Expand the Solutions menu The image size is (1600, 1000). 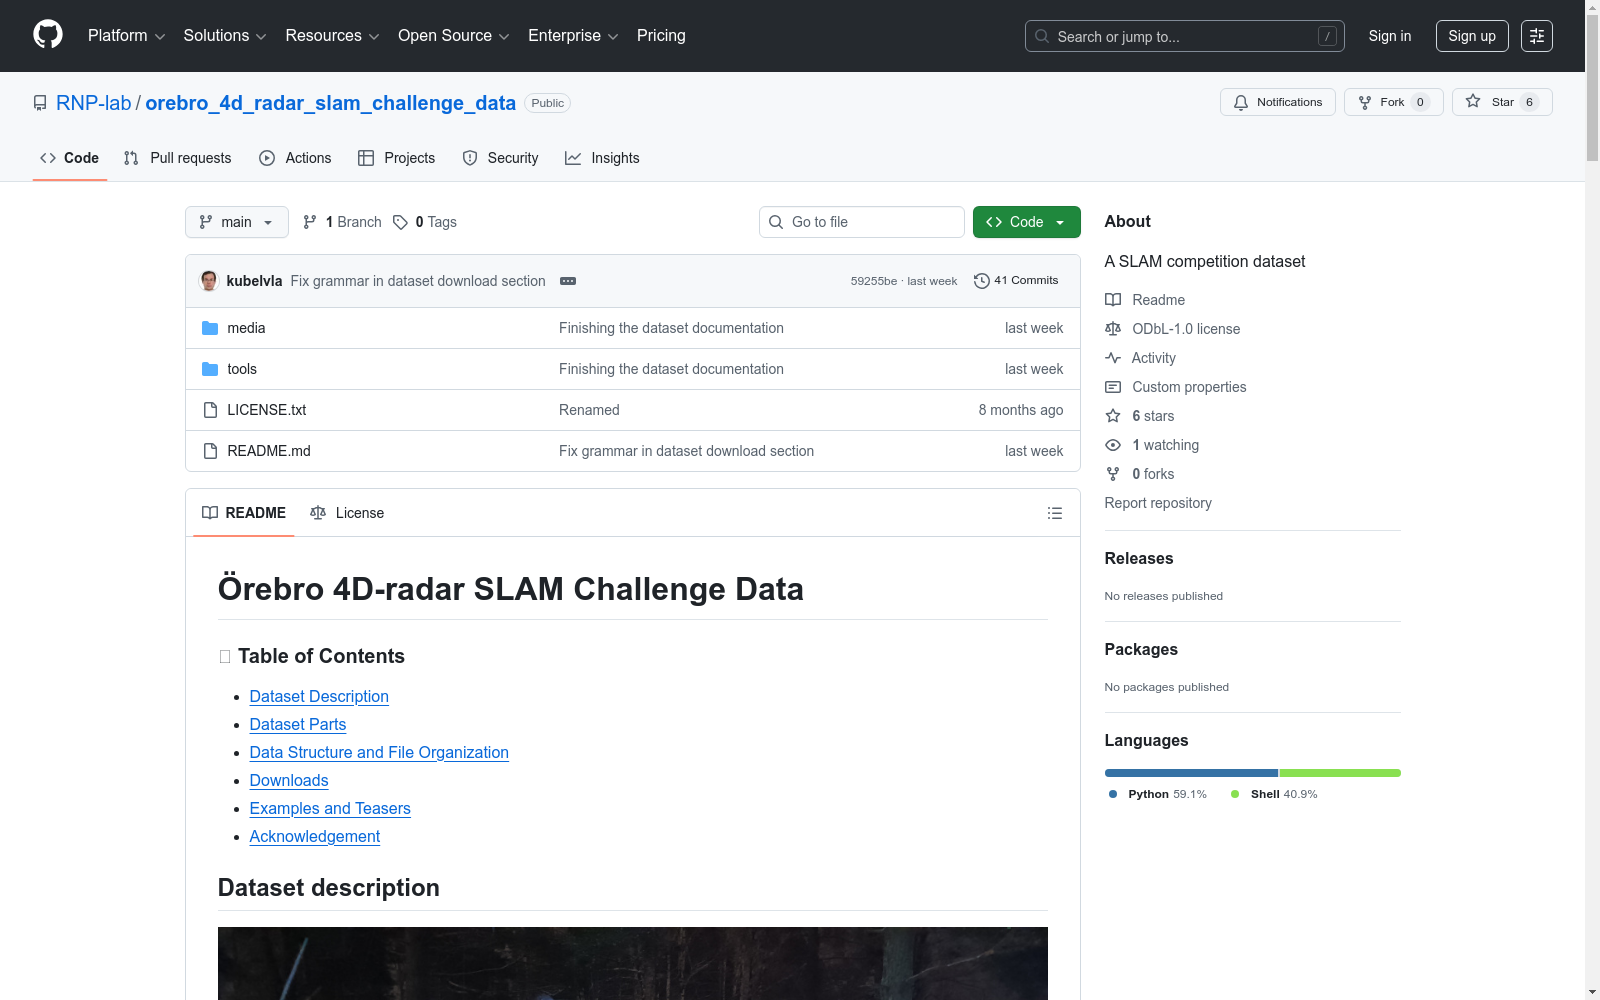(225, 36)
